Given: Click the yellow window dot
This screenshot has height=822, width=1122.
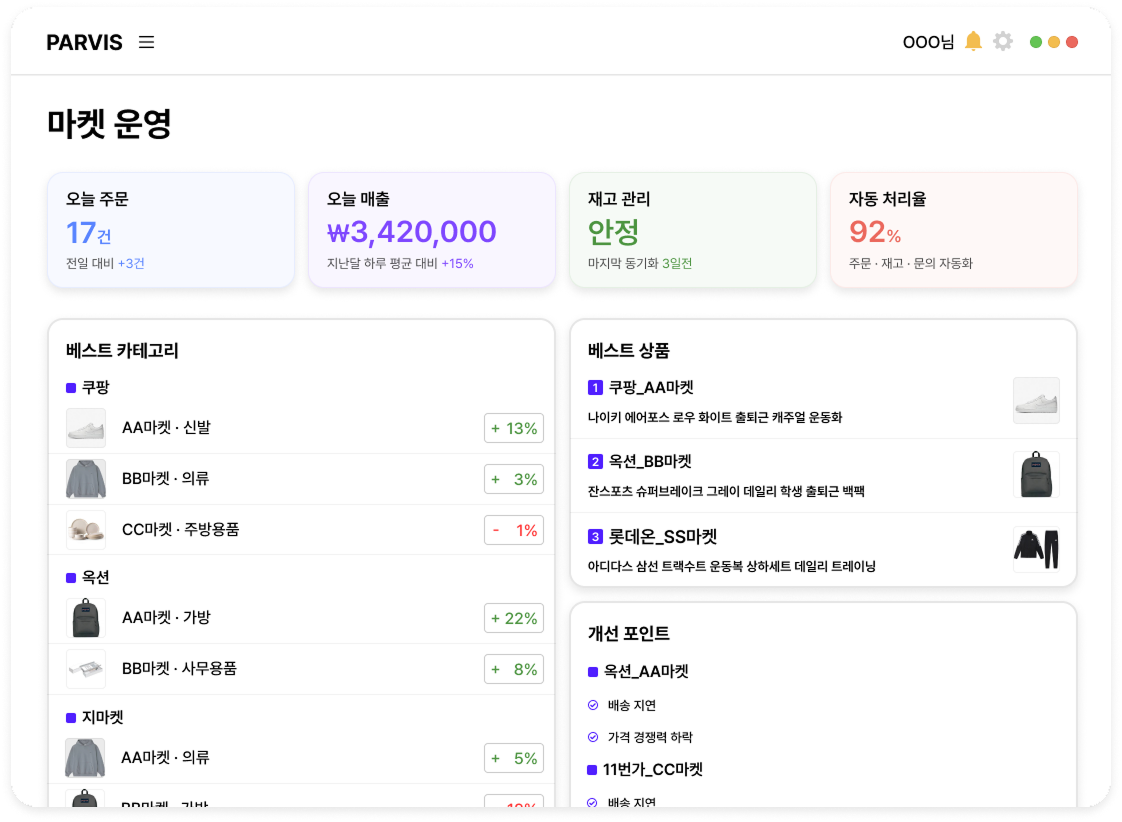Looking at the screenshot, I should tap(1053, 42).
